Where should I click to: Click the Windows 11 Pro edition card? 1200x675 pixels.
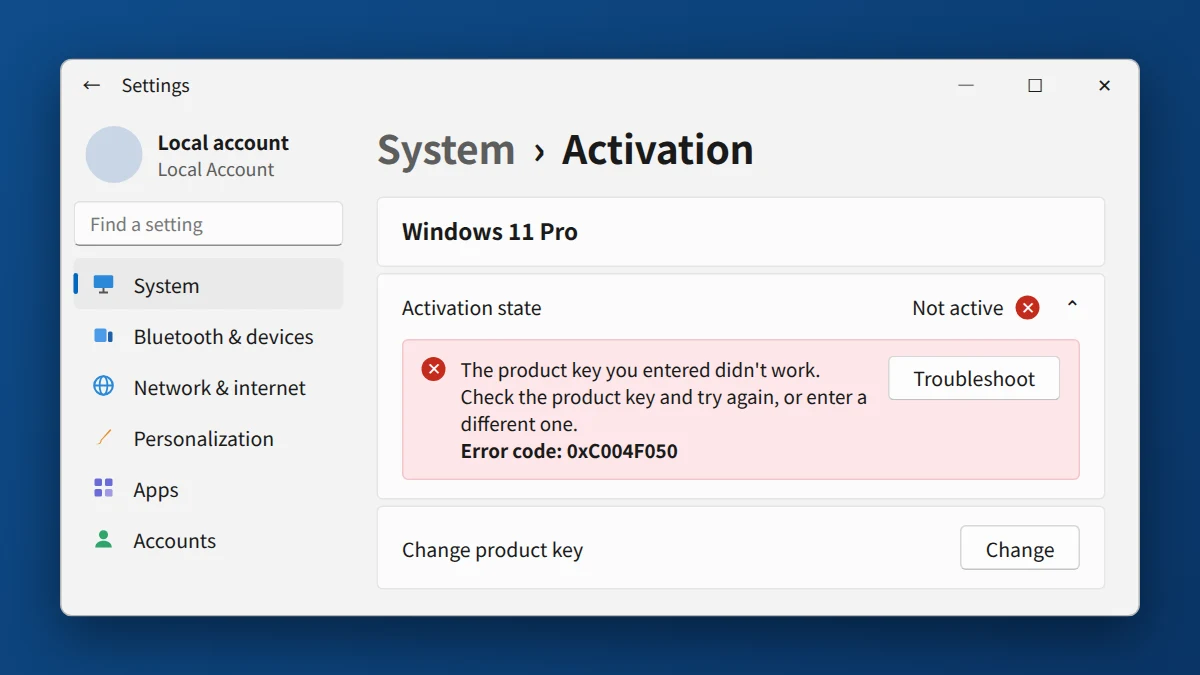point(741,232)
